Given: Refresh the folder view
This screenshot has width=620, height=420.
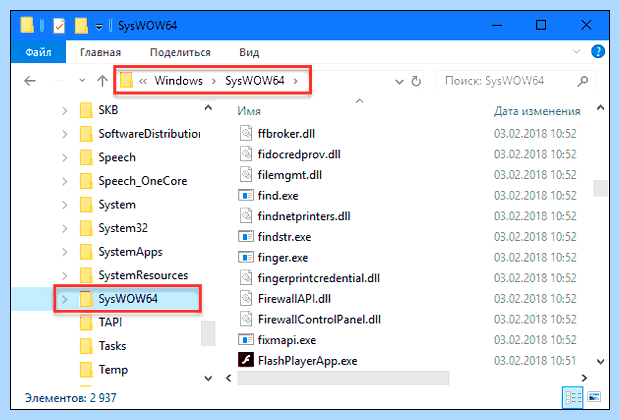Looking at the screenshot, I should pos(416,81).
